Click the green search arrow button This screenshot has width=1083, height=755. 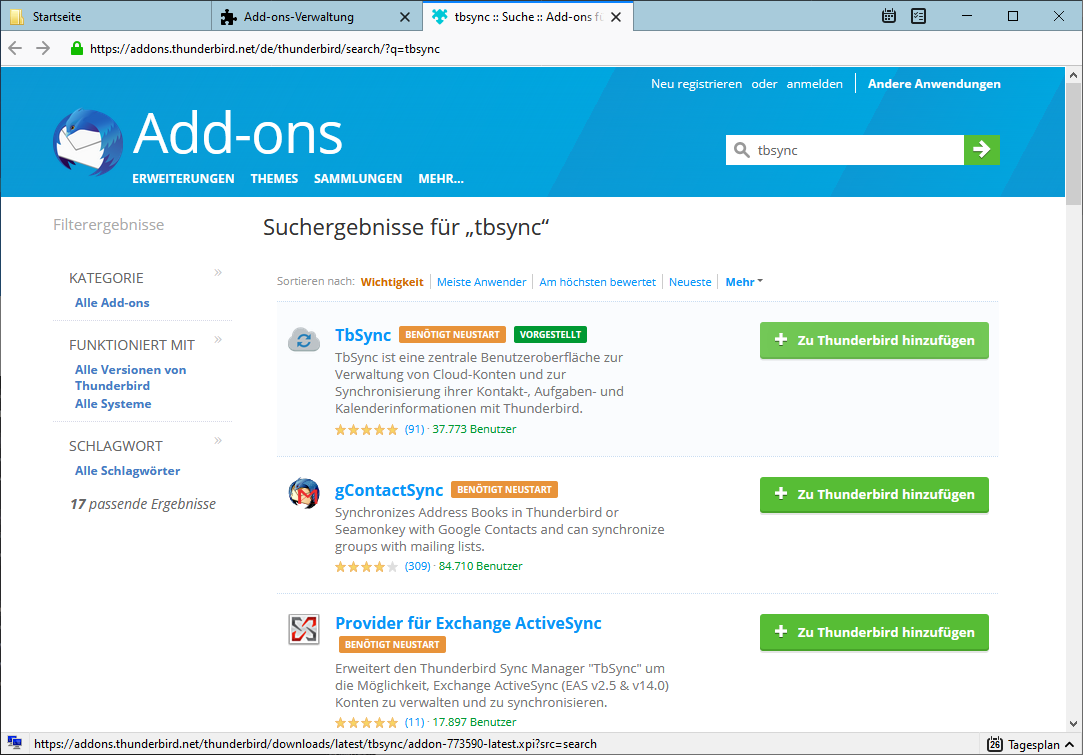981,149
